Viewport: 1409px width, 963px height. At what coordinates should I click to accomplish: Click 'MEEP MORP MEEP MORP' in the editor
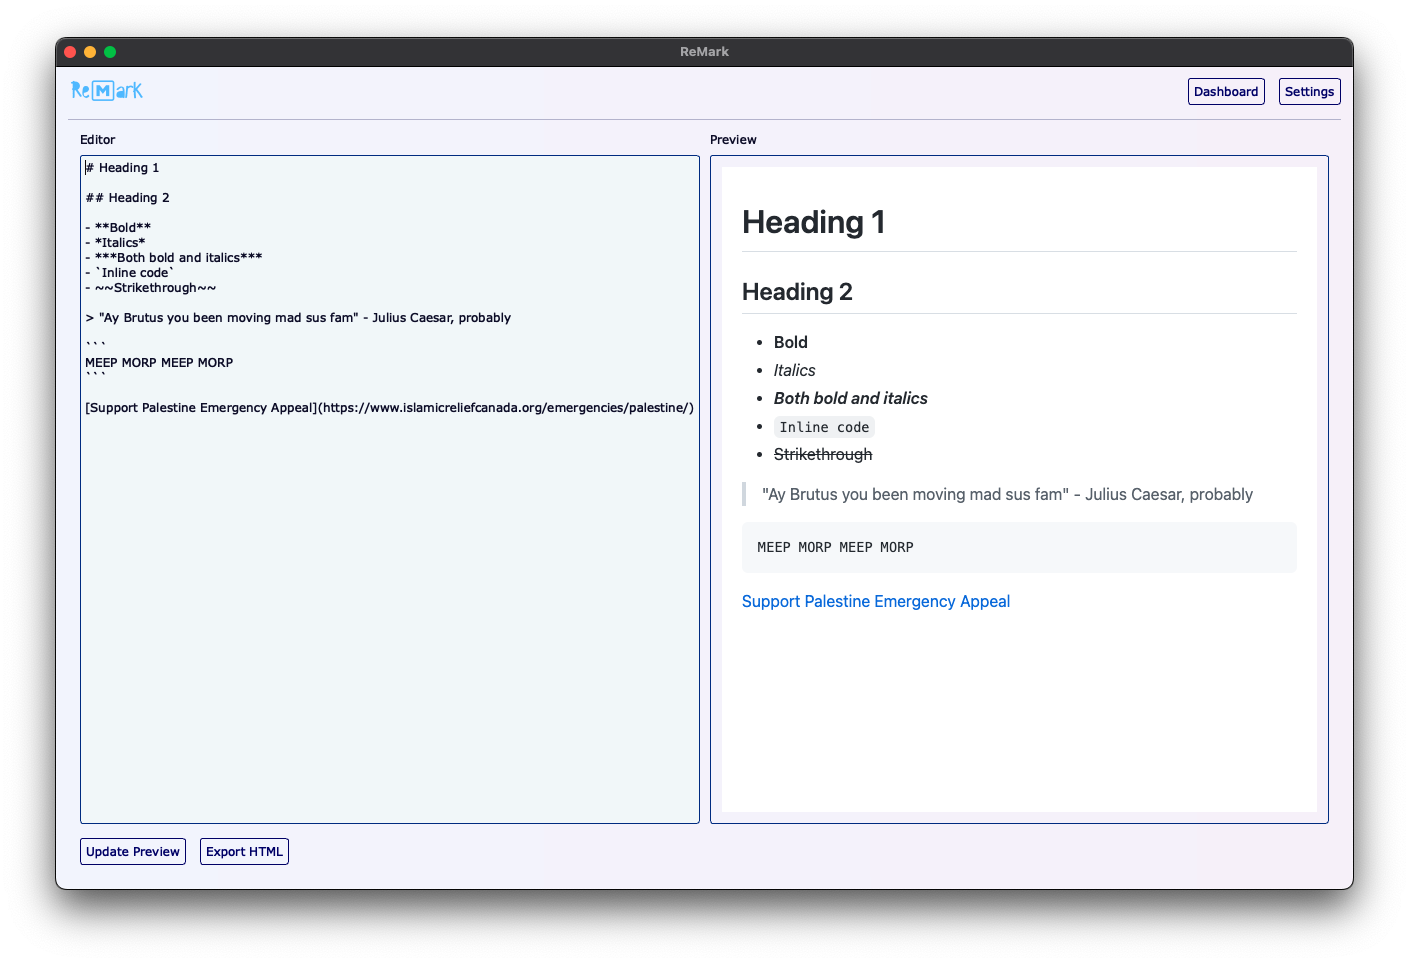click(x=159, y=363)
